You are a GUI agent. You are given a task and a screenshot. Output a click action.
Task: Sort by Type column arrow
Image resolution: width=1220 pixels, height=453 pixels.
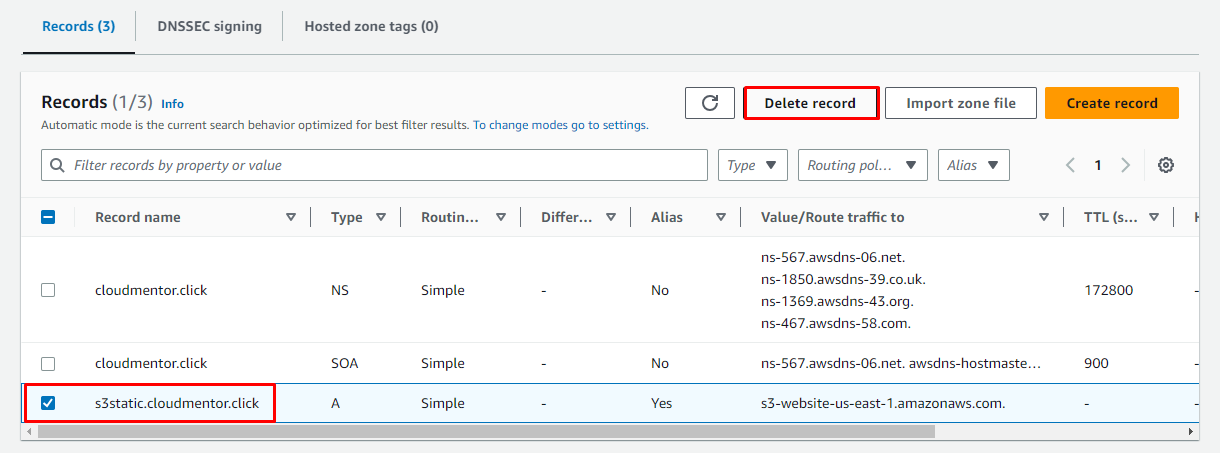[x=381, y=217]
